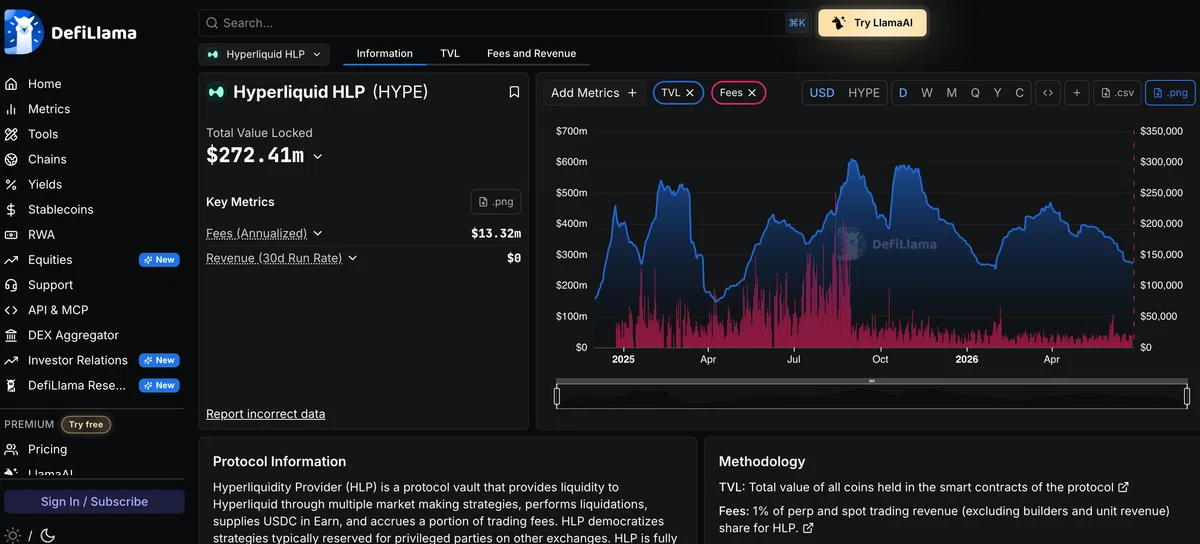The height and width of the screenshot is (544, 1200).
Task: Click the DefiLlama logo
Action: point(71,31)
